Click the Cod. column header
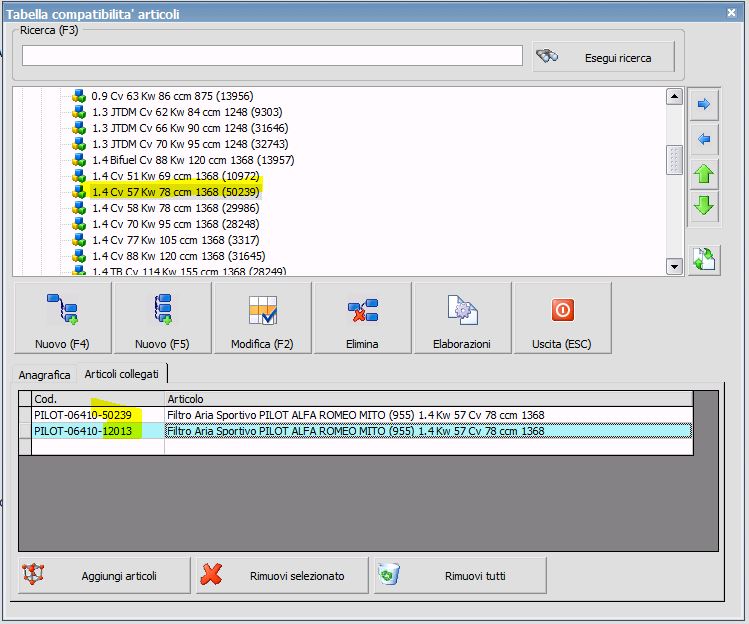 [98, 398]
